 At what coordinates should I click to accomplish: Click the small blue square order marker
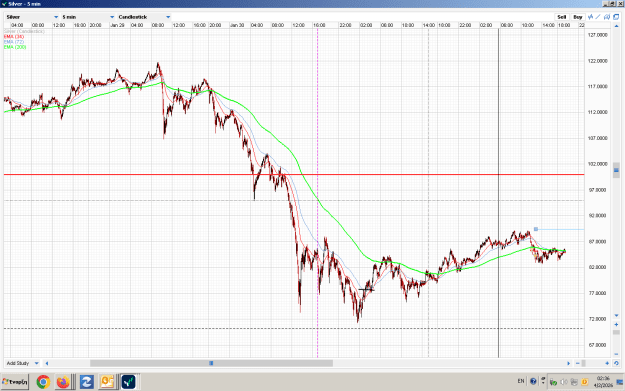click(536, 229)
